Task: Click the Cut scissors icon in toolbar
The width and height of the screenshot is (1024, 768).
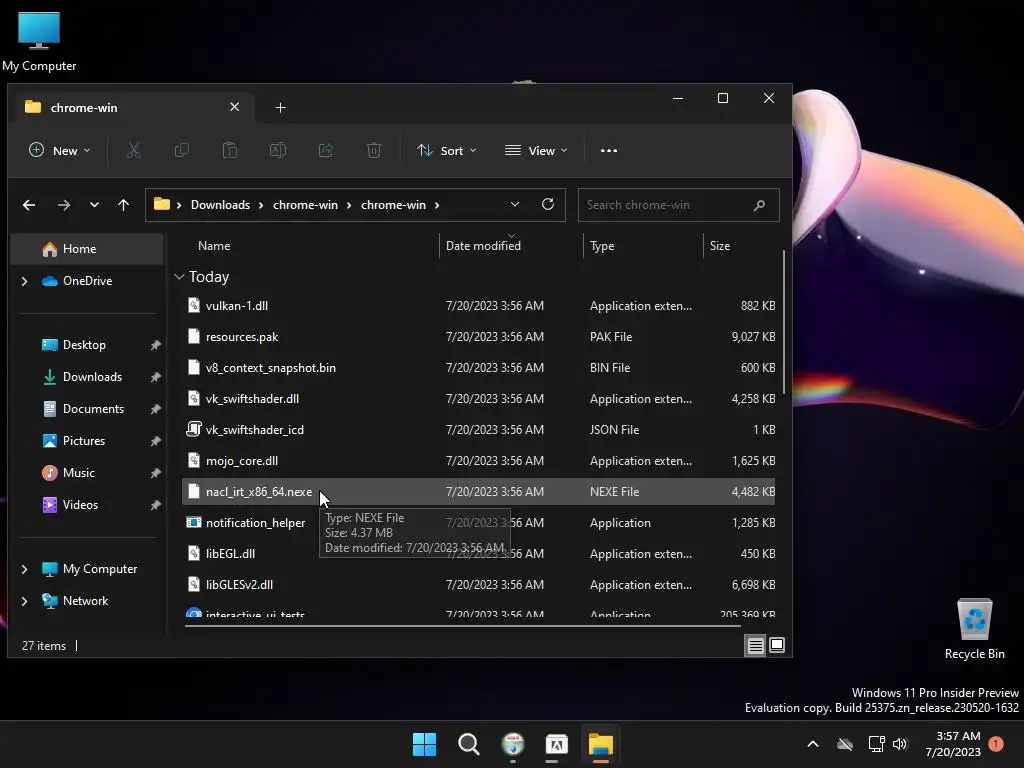Action: [133, 151]
